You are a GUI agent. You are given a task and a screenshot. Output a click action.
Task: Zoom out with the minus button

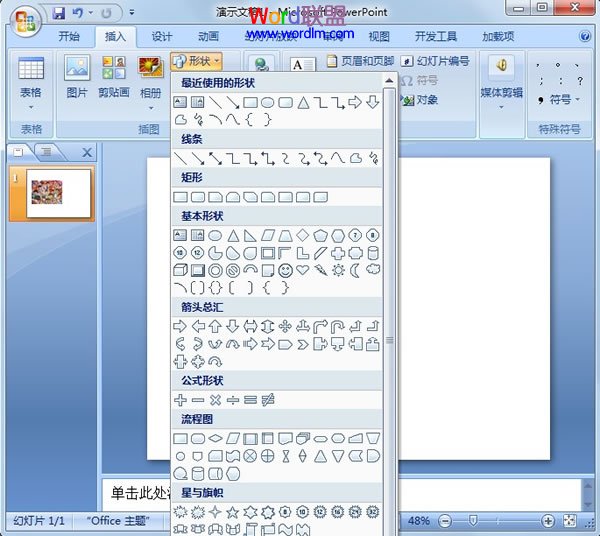pyautogui.click(x=445, y=521)
